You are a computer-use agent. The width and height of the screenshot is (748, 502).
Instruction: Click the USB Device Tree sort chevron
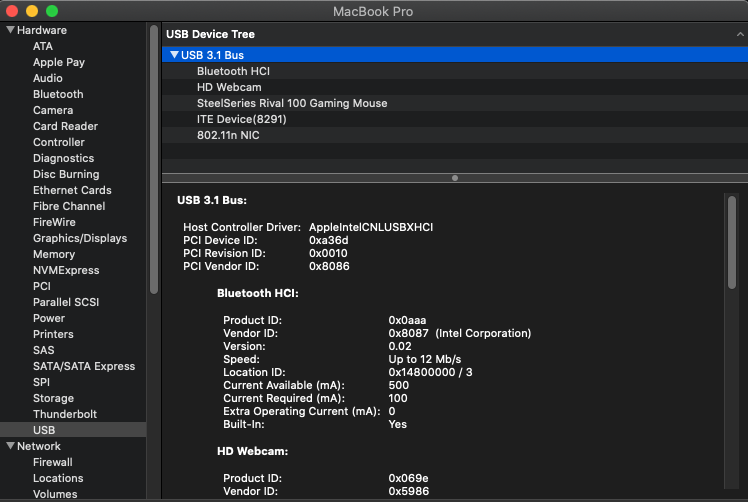[x=738, y=34]
